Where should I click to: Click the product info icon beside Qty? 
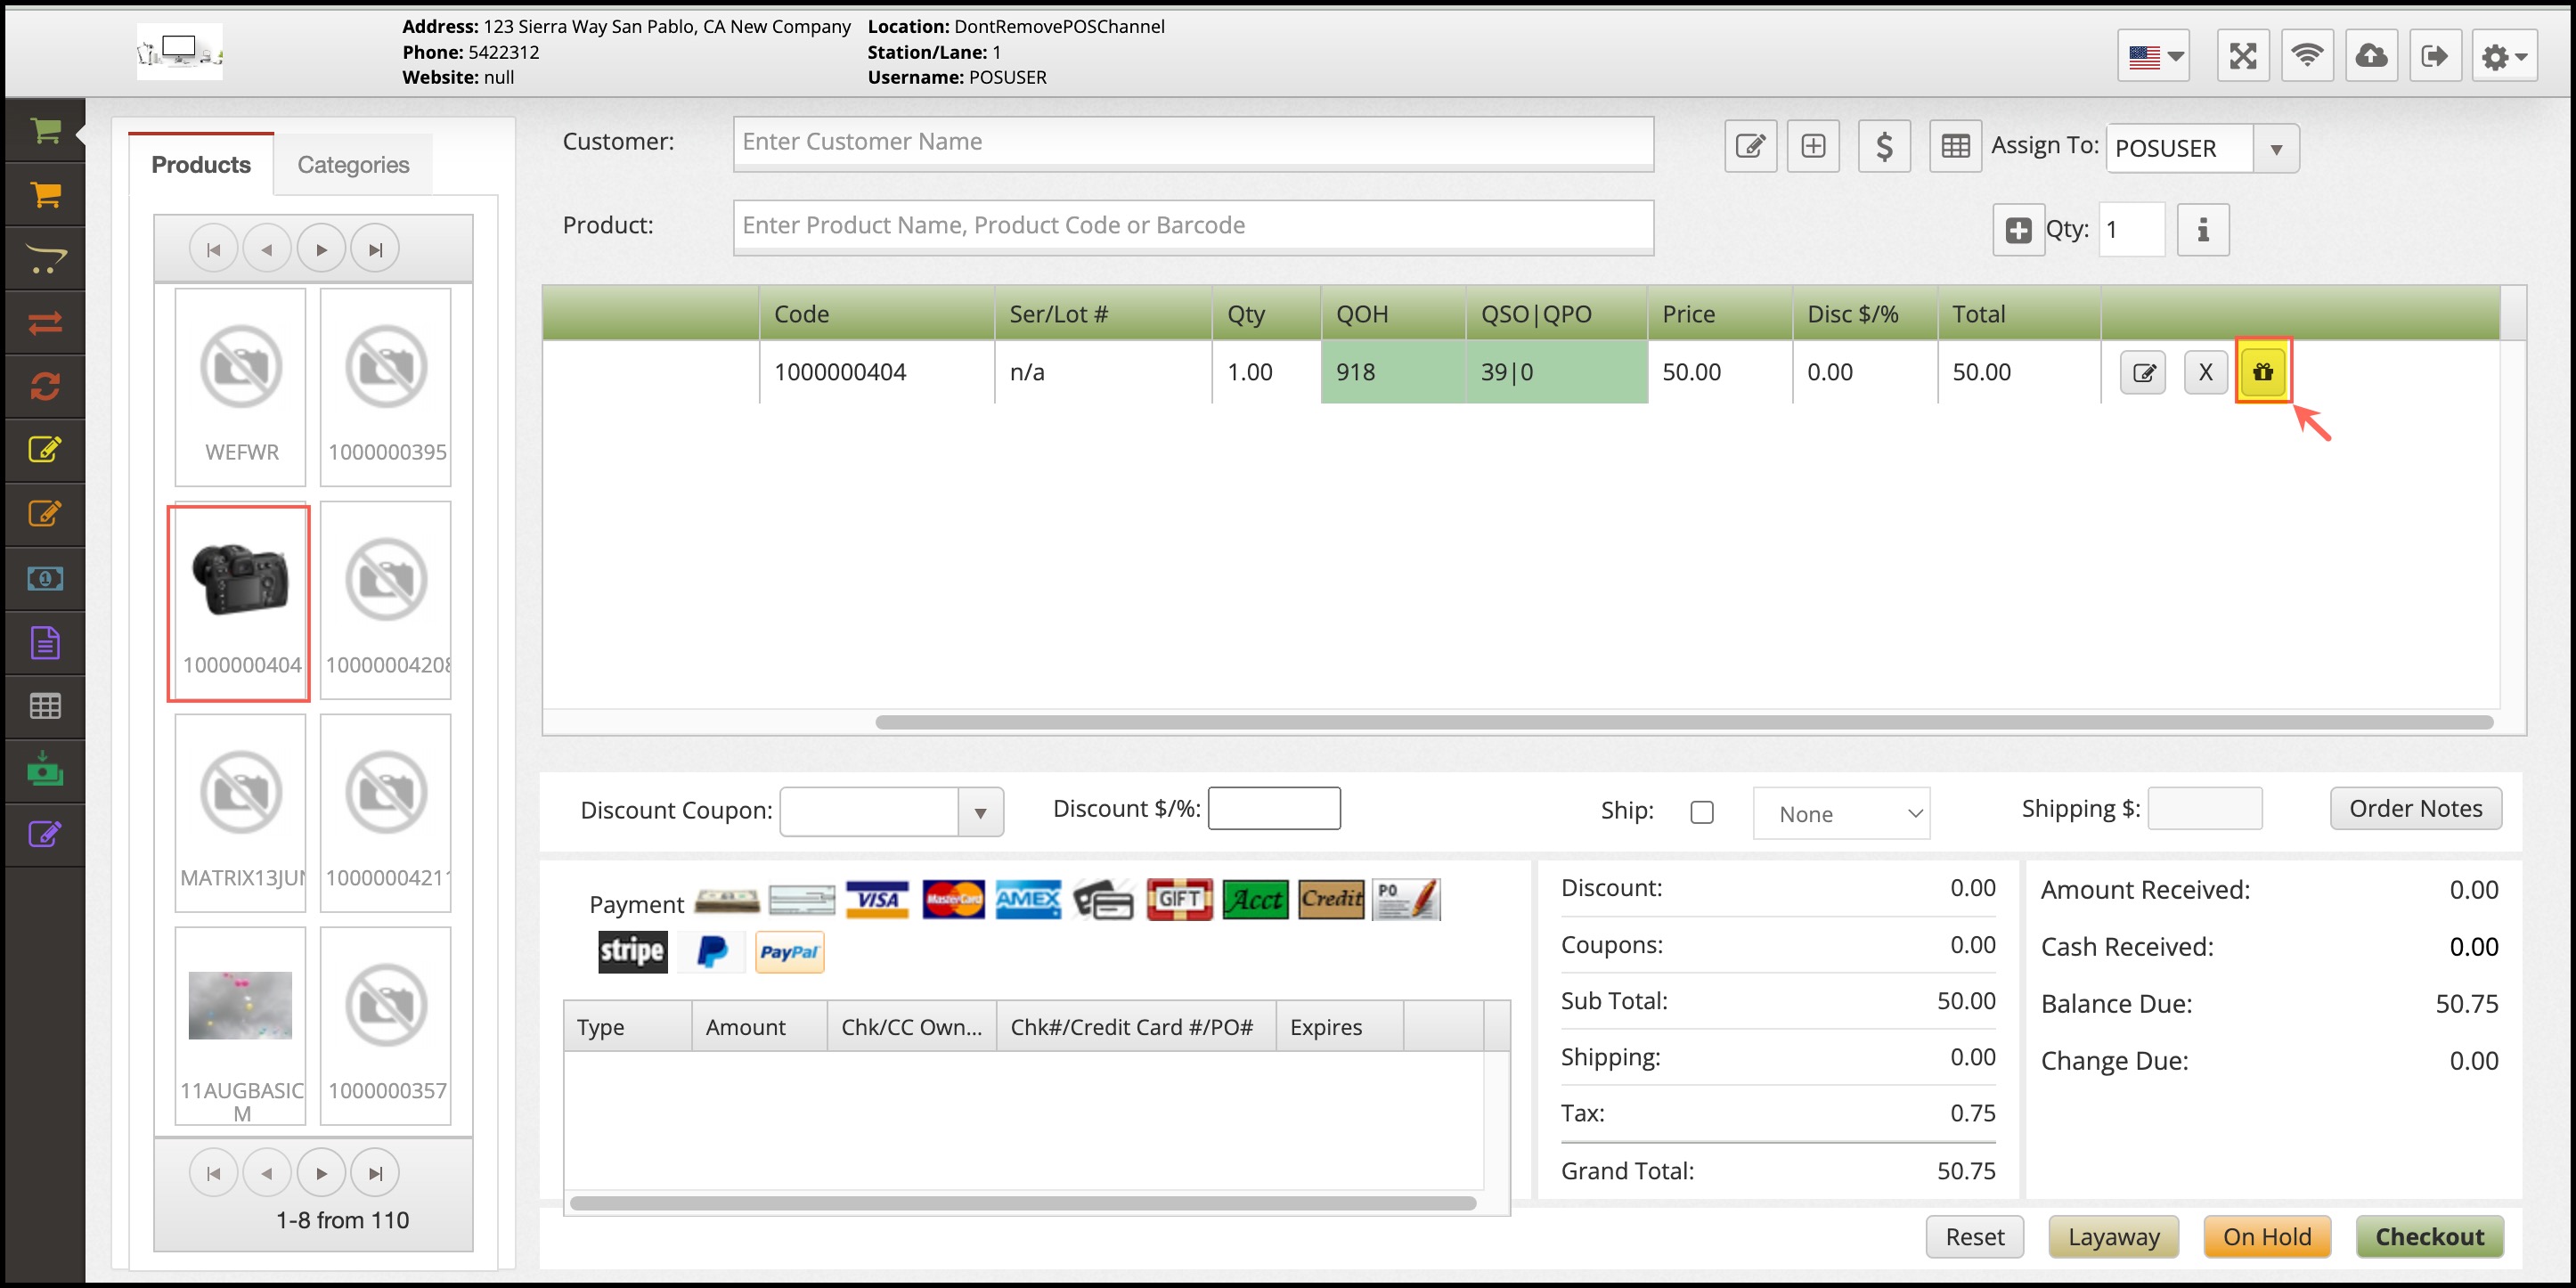click(2202, 230)
